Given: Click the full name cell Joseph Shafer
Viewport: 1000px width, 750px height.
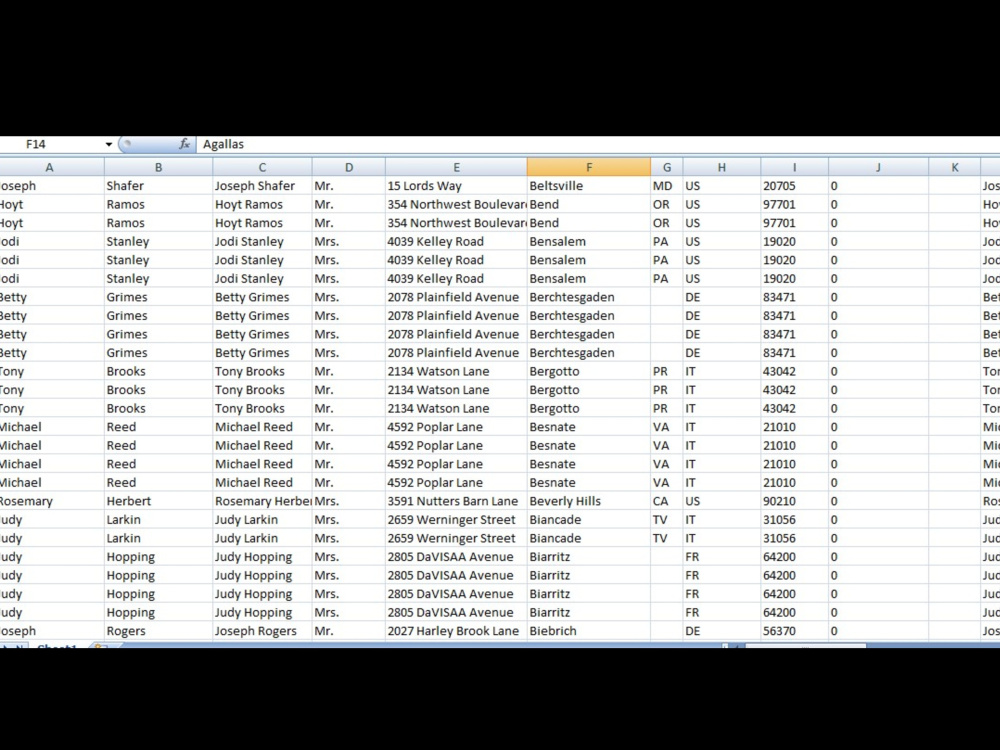Looking at the screenshot, I should point(262,186).
